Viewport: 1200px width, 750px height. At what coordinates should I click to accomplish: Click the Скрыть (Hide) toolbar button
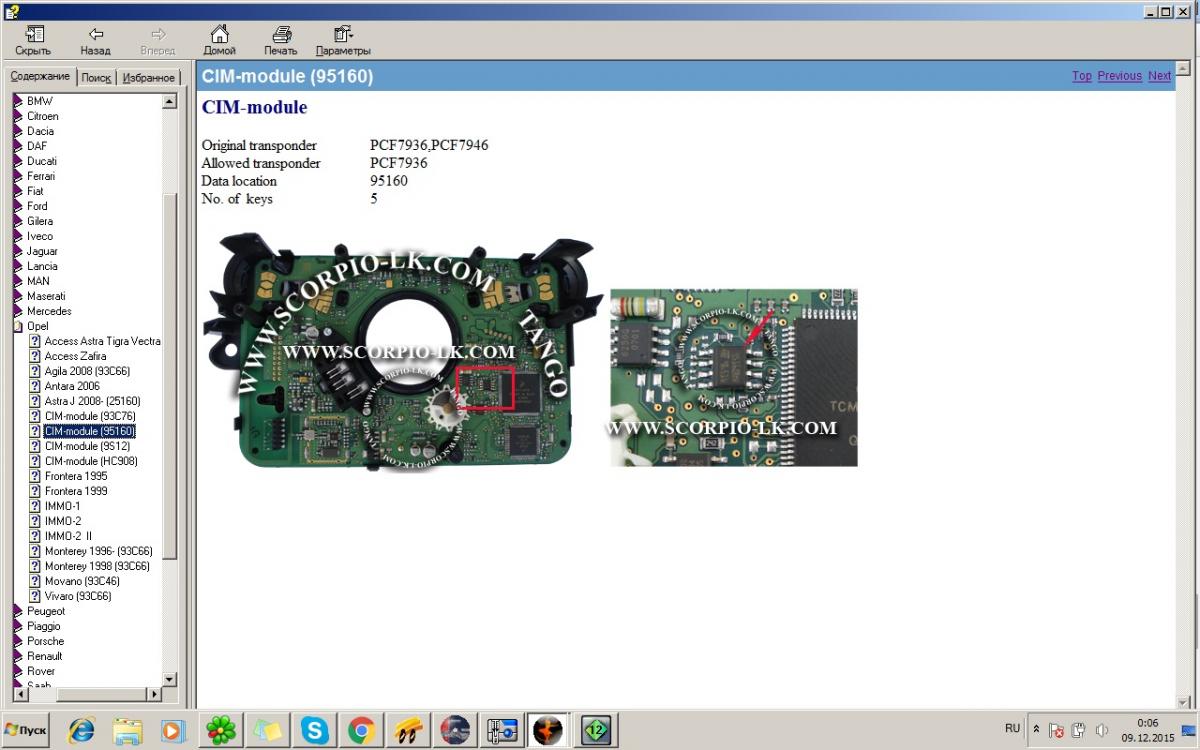tap(33, 40)
